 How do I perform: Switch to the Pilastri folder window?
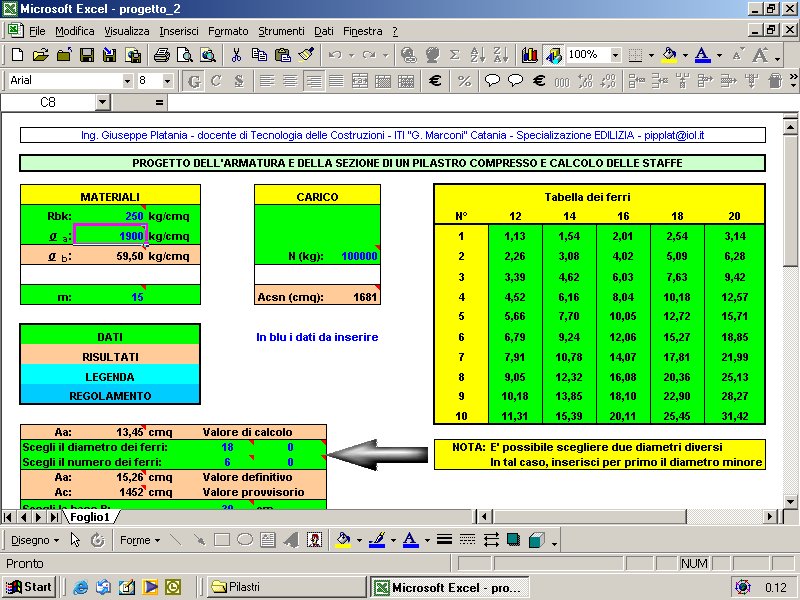pos(286,587)
